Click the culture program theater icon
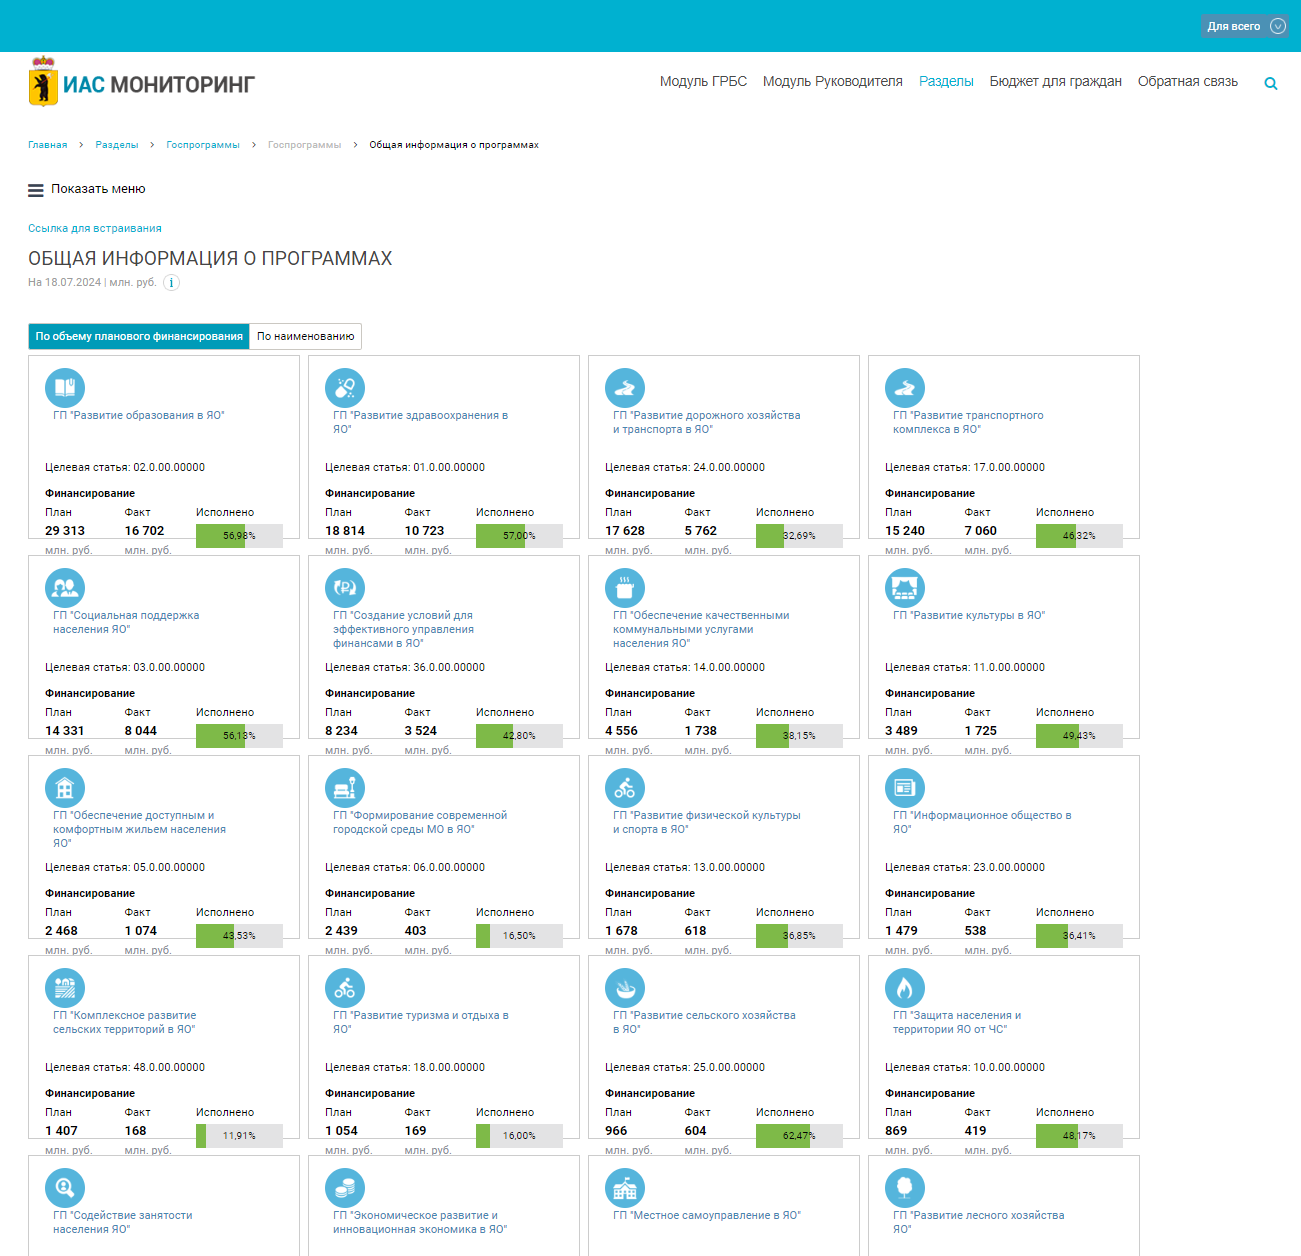1301x1256 pixels. tap(905, 588)
